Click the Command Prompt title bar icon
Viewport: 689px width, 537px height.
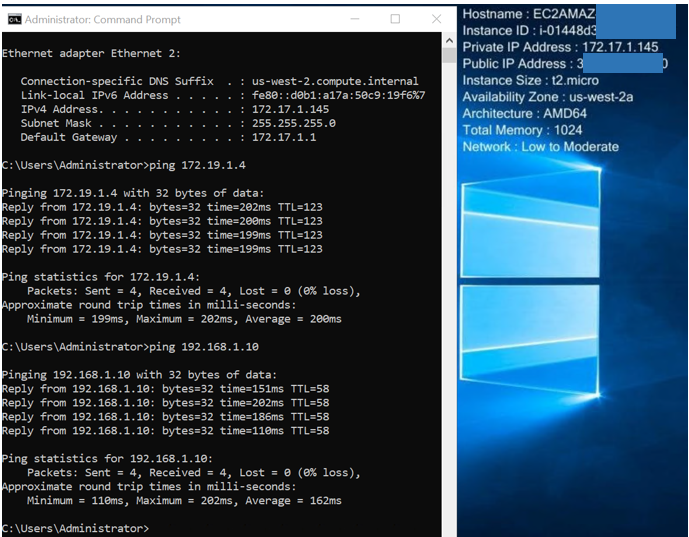15,19
